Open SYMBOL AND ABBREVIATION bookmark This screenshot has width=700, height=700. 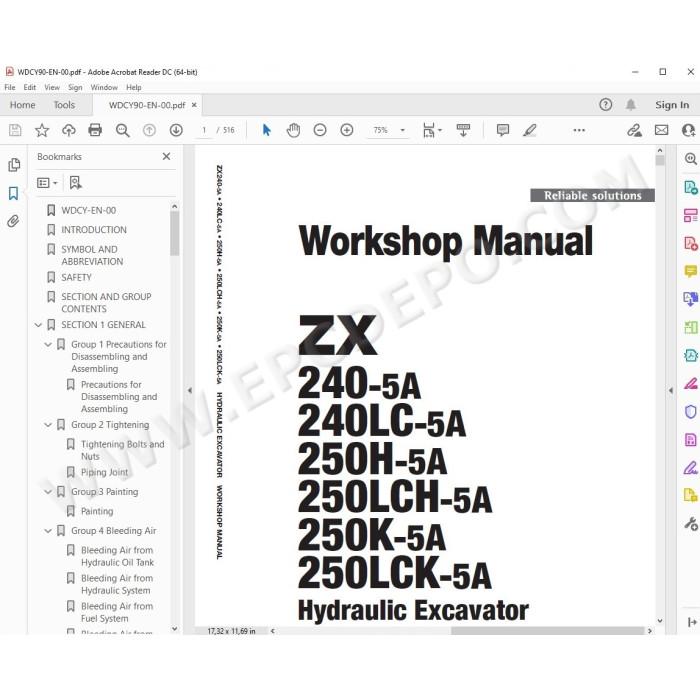92,255
